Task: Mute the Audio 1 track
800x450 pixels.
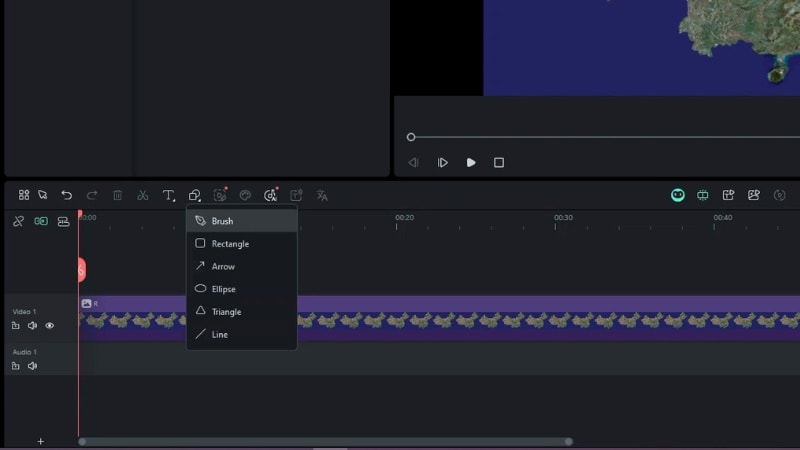Action: (x=32, y=366)
